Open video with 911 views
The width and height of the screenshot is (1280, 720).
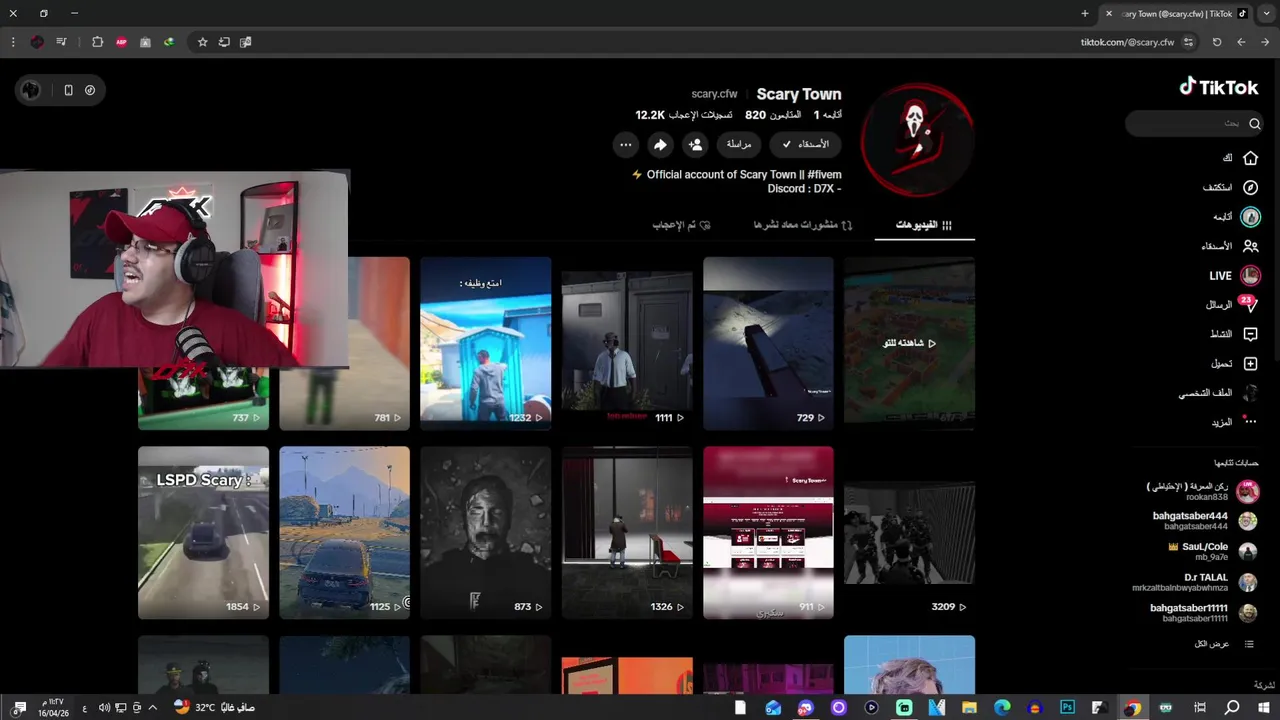(x=768, y=532)
